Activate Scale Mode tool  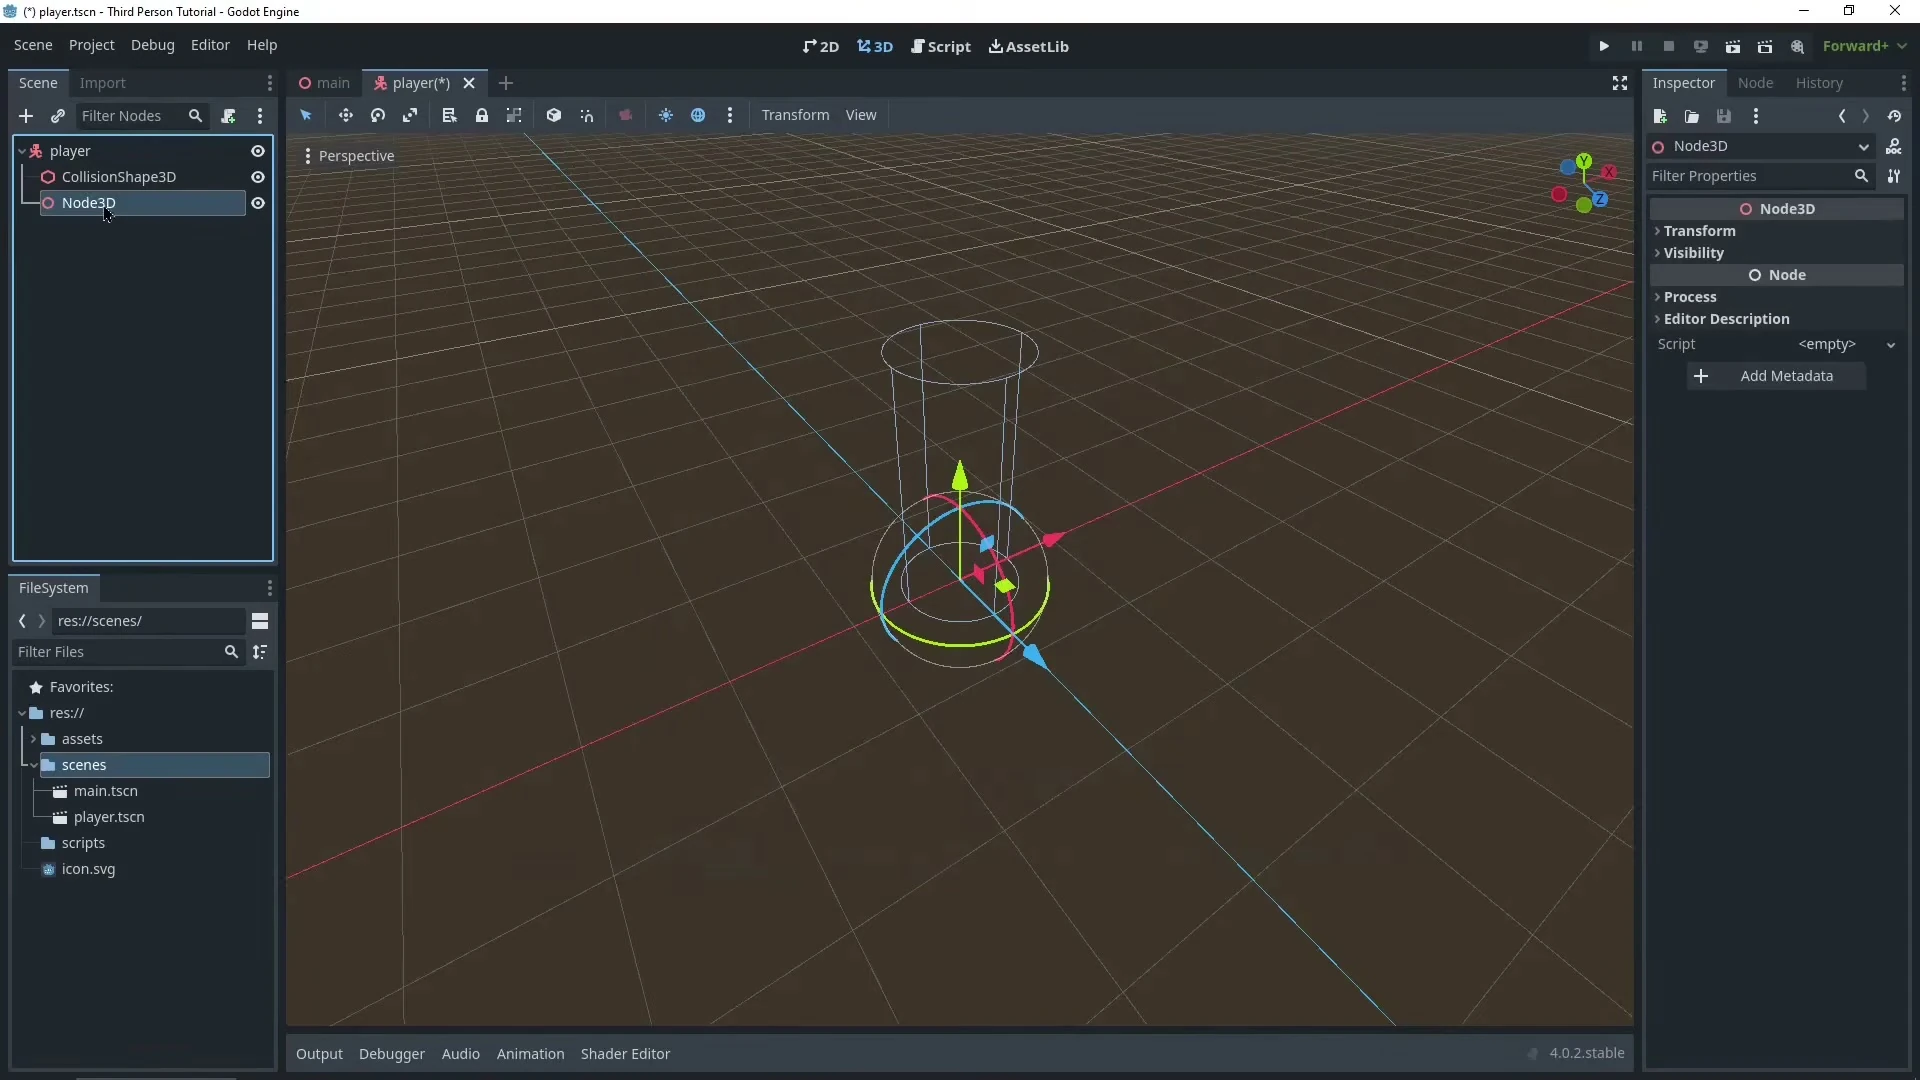(410, 115)
